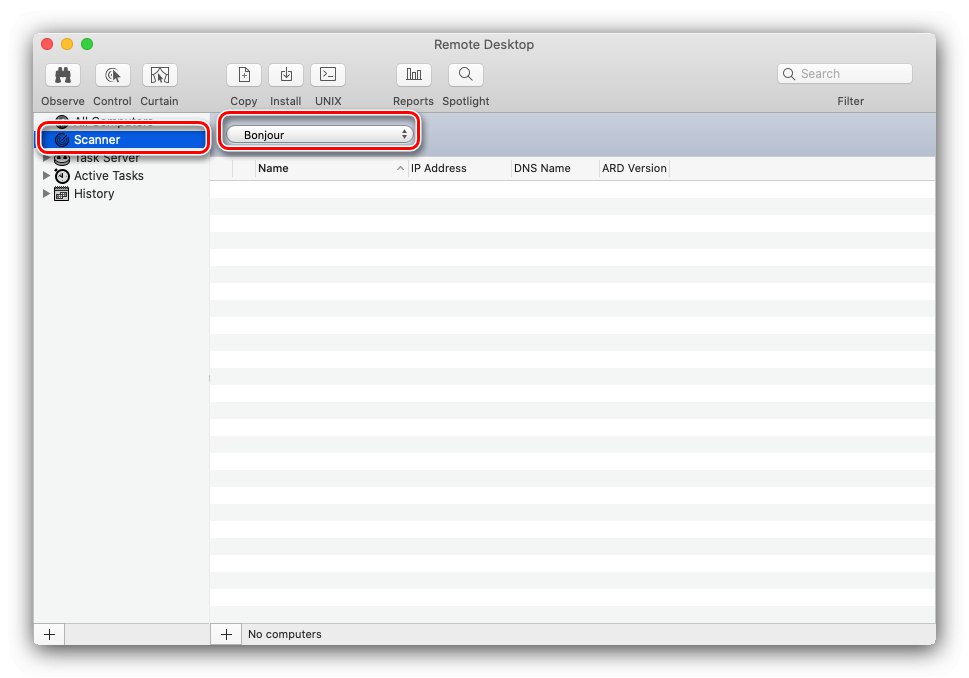The width and height of the screenshot is (969, 678).
Task: Click the Install toolbar icon
Action: tap(286, 75)
